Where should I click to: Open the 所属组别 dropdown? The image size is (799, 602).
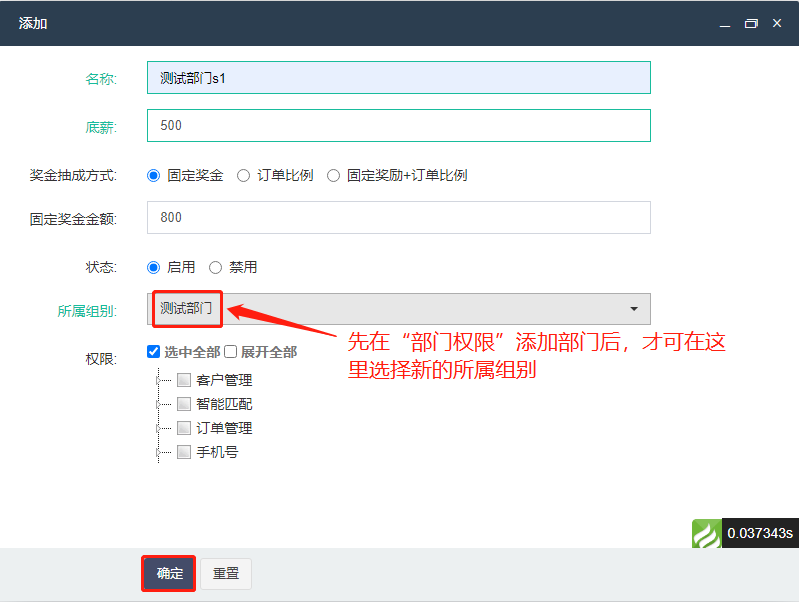398,309
